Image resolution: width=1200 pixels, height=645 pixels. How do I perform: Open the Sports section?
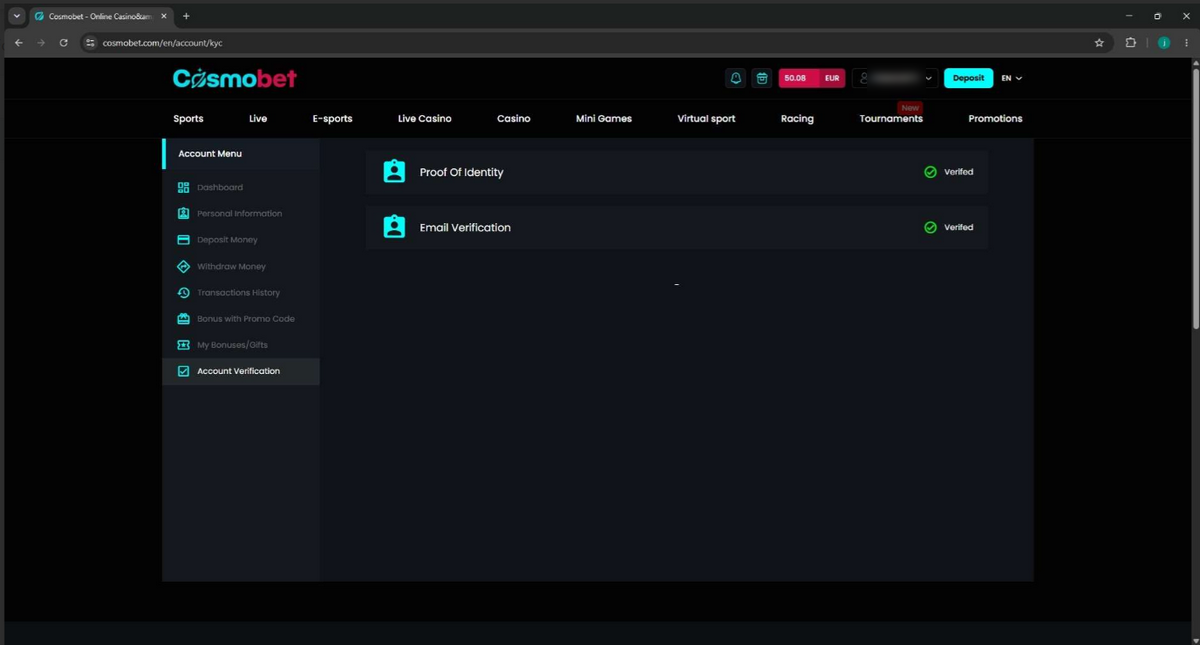click(188, 118)
